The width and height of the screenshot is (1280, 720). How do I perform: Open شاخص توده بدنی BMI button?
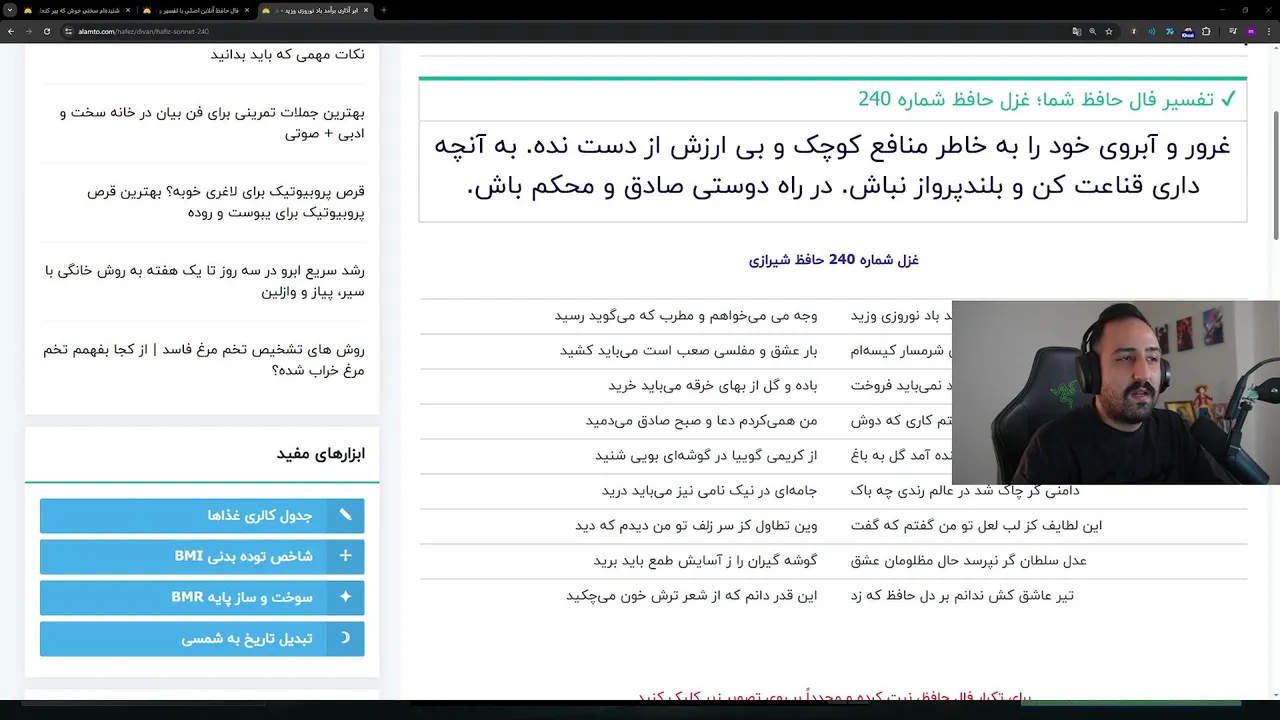202,556
